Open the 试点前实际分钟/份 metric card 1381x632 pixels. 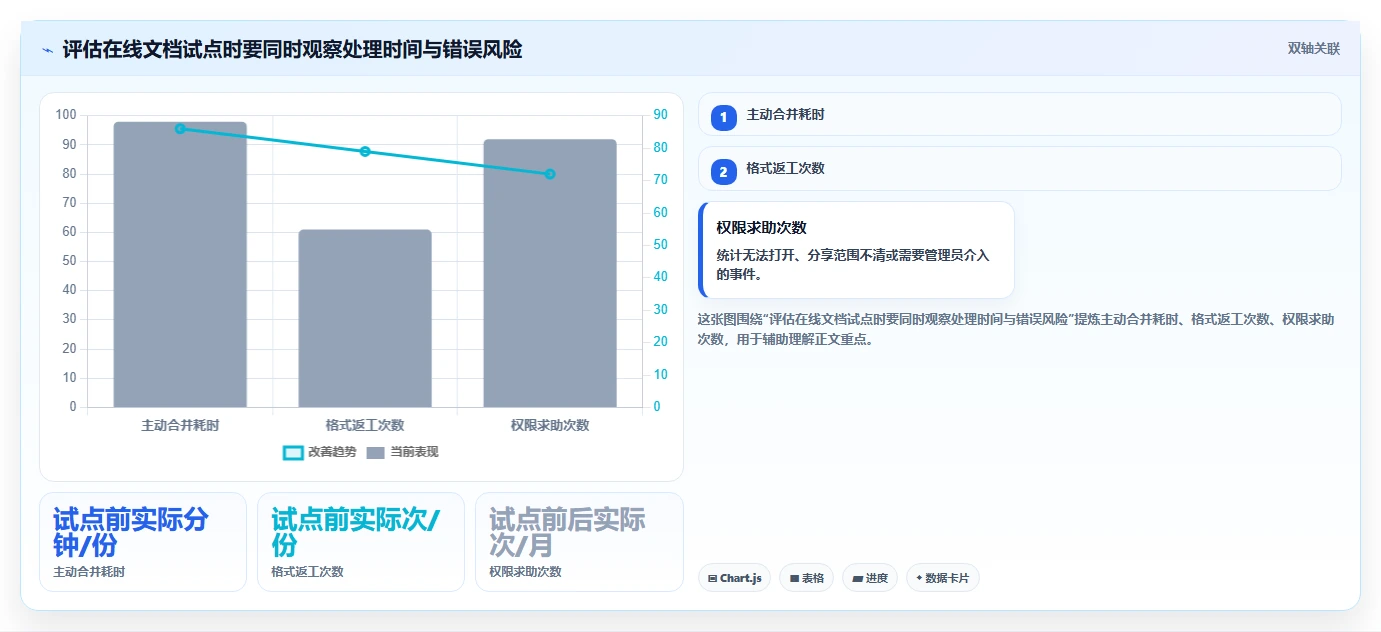click(143, 542)
